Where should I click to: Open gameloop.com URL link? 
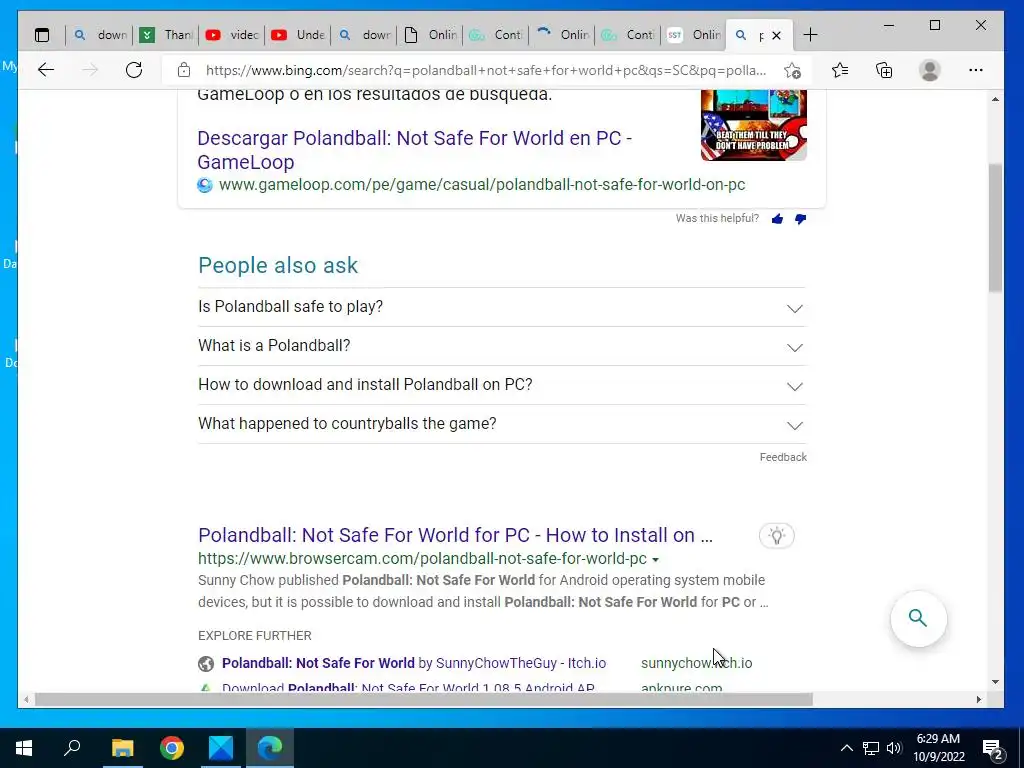(x=482, y=185)
